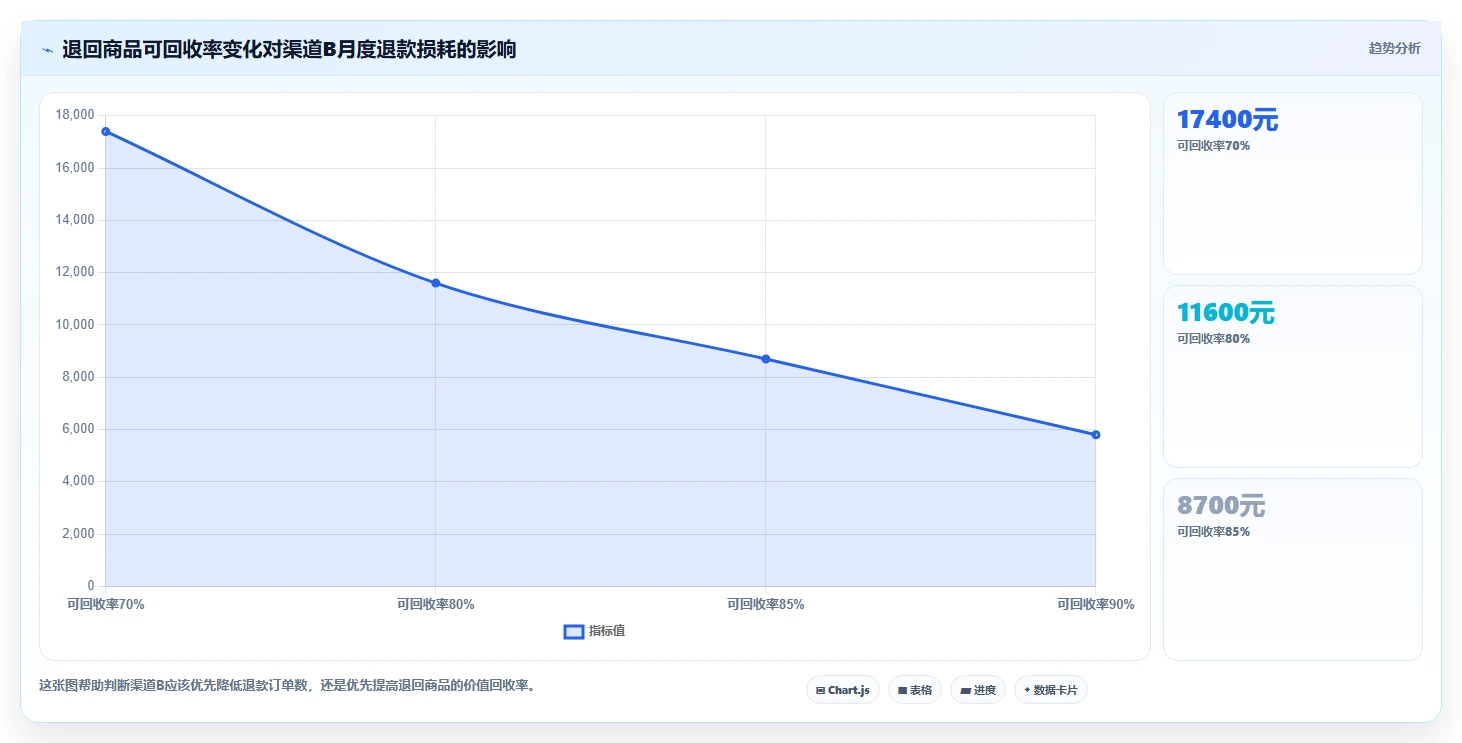The width and height of the screenshot is (1462, 743).
Task: Click the 可回收率85% card caption
Action: pos(1213,531)
